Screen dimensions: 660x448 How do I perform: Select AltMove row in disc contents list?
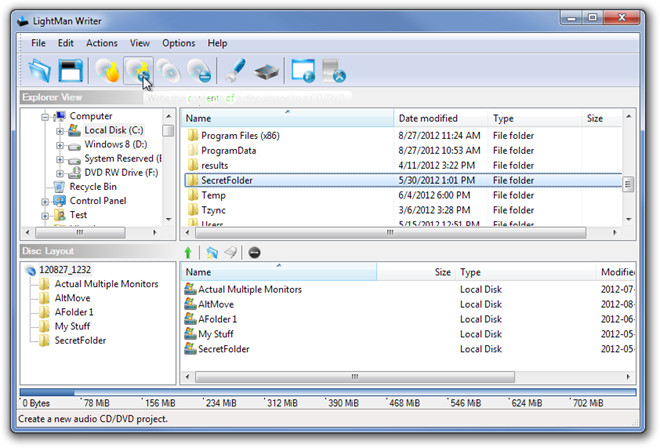click(407, 304)
